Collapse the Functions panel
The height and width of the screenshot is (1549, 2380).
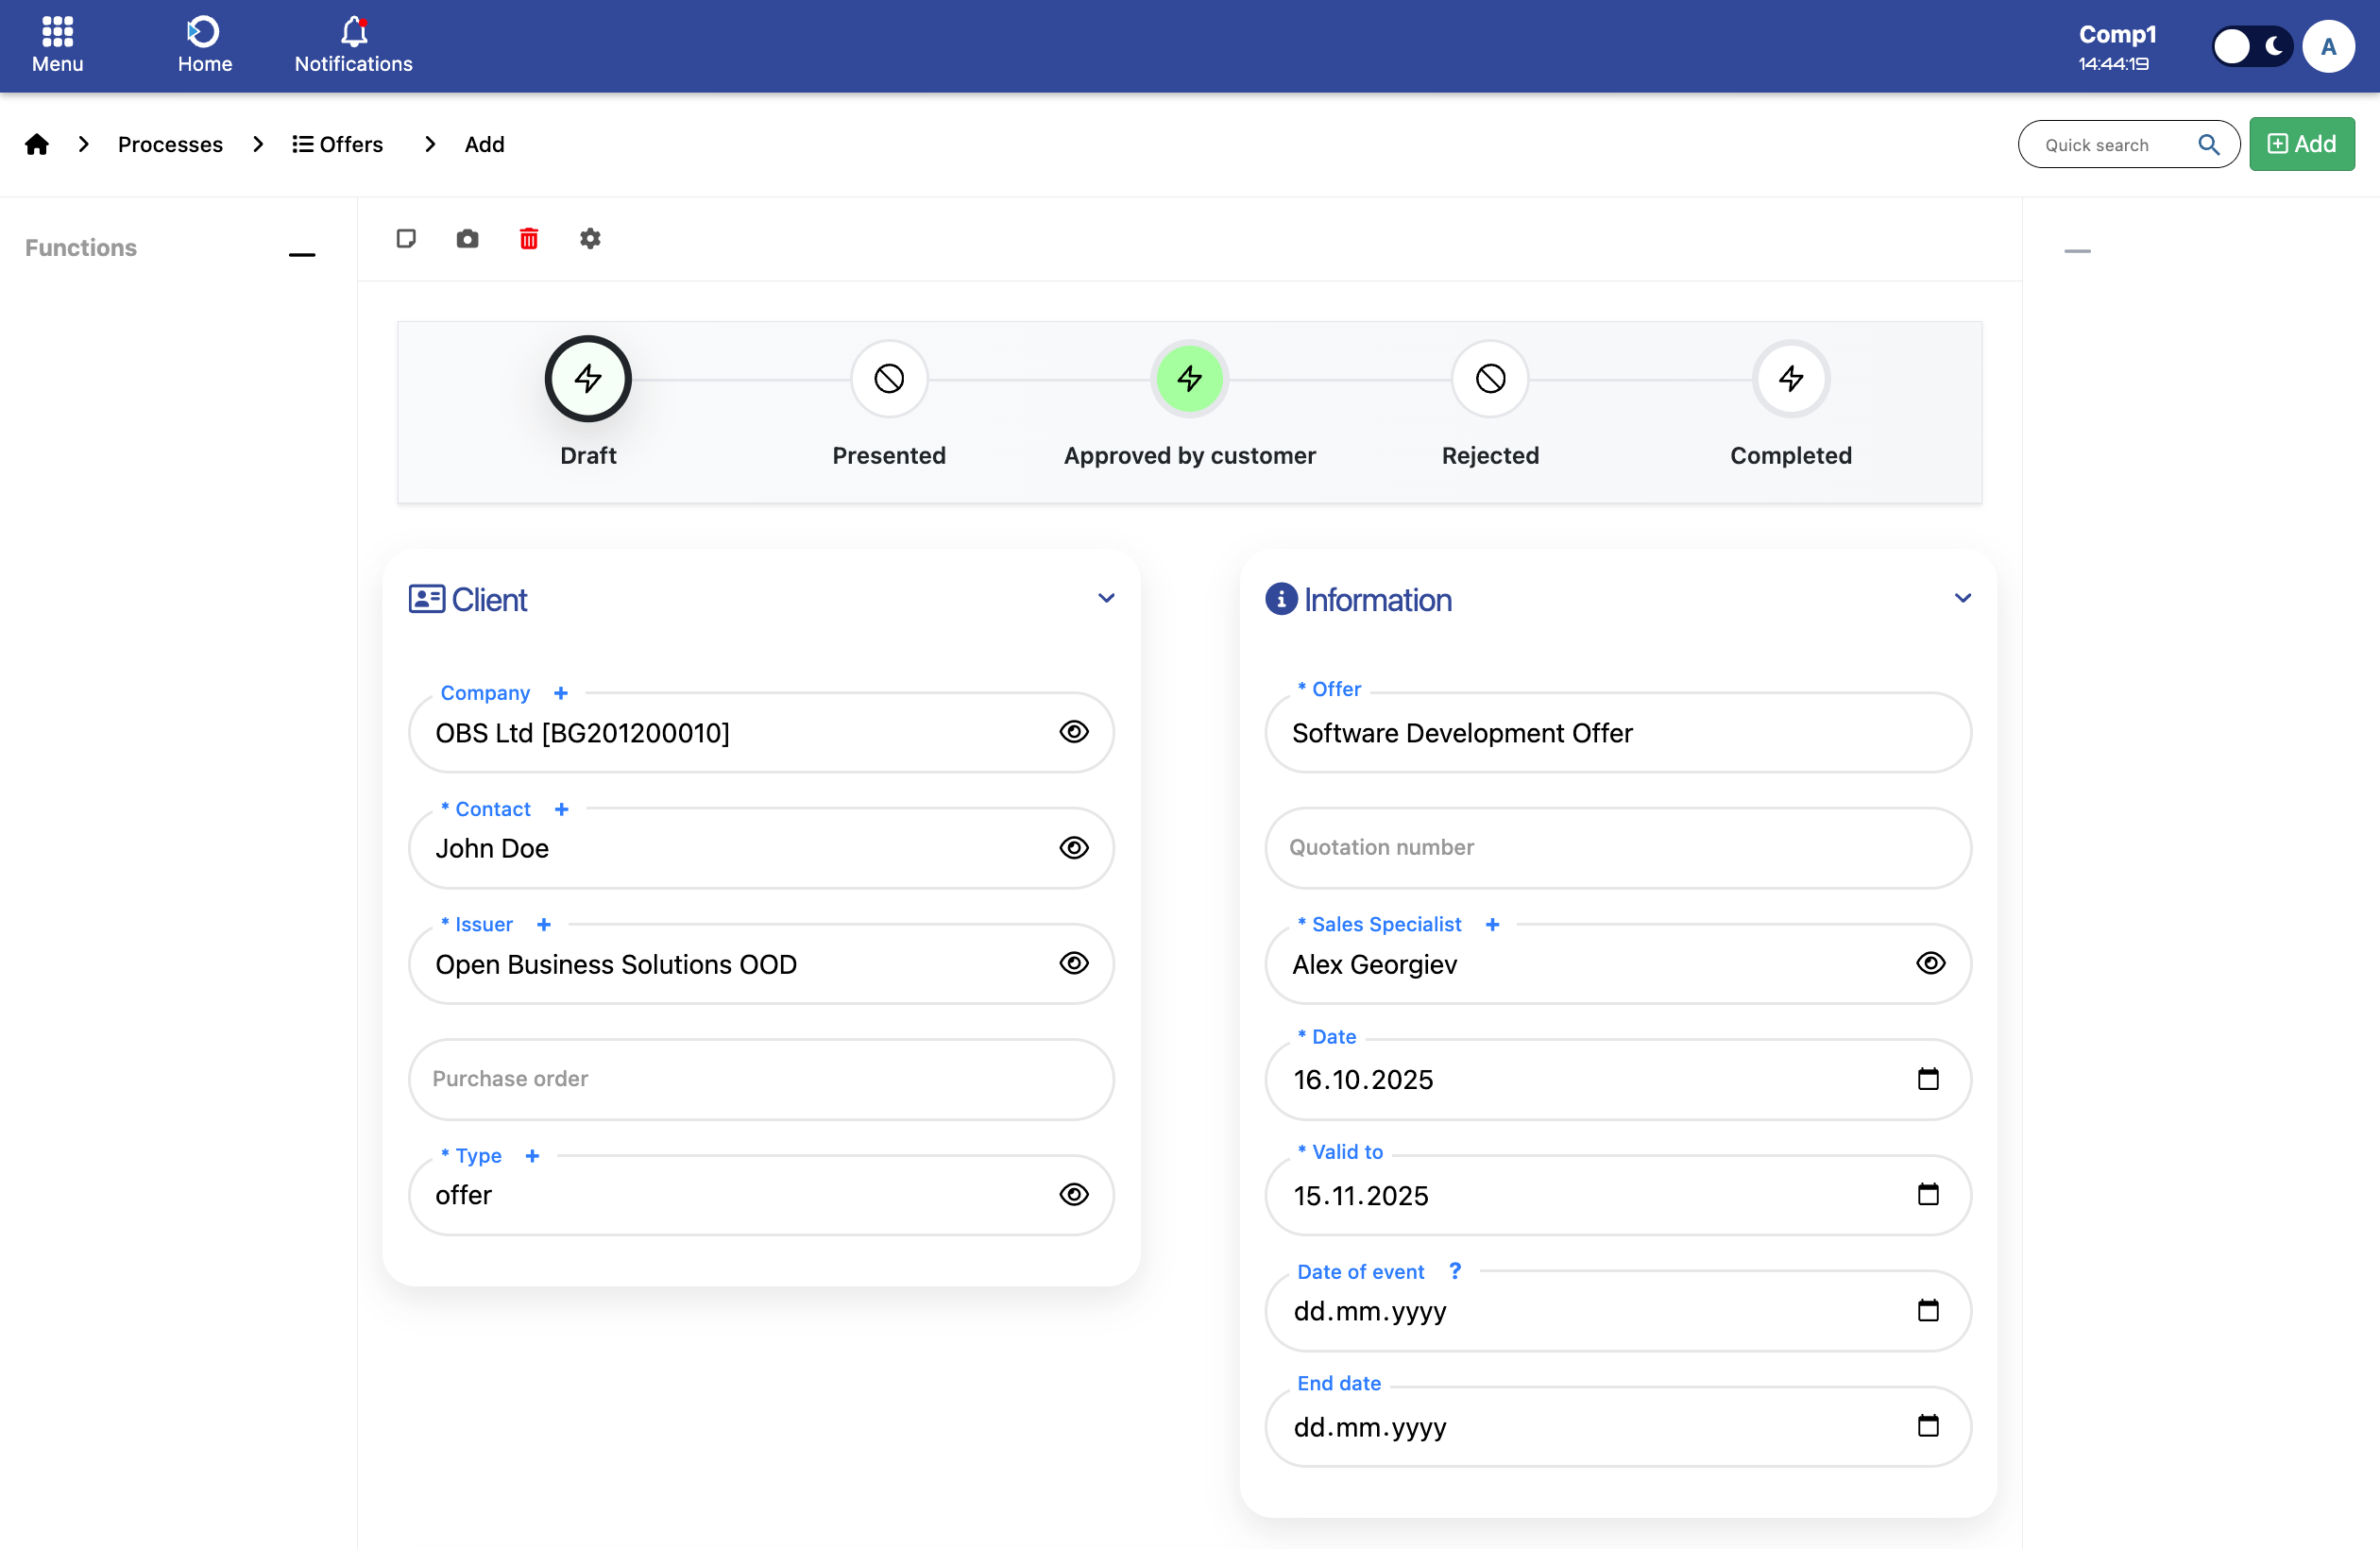coord(301,254)
